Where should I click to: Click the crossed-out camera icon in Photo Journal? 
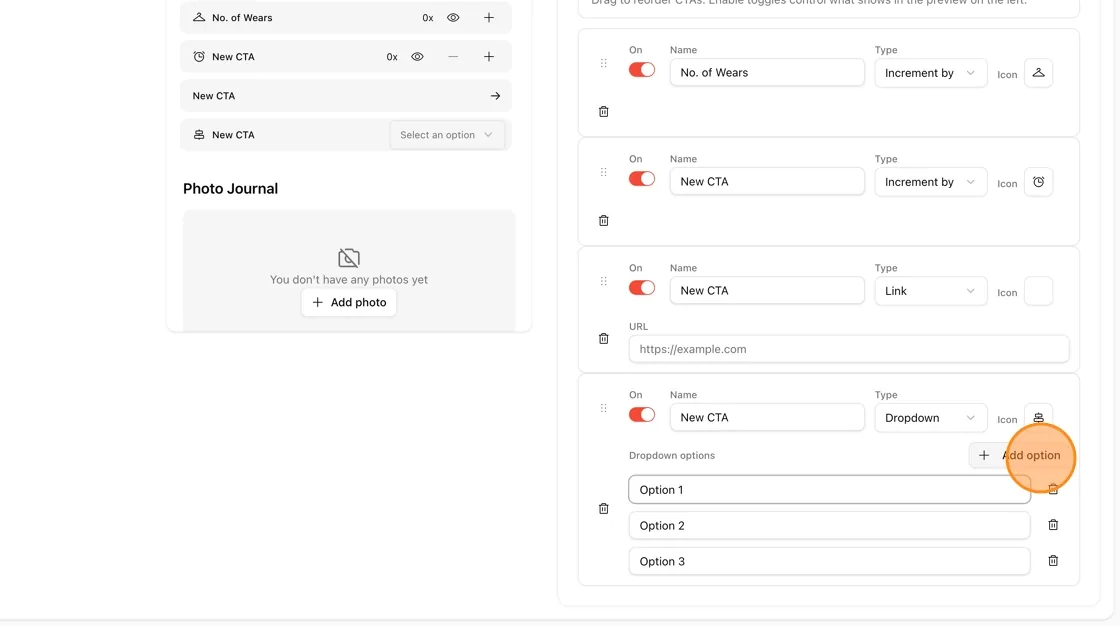(349, 257)
